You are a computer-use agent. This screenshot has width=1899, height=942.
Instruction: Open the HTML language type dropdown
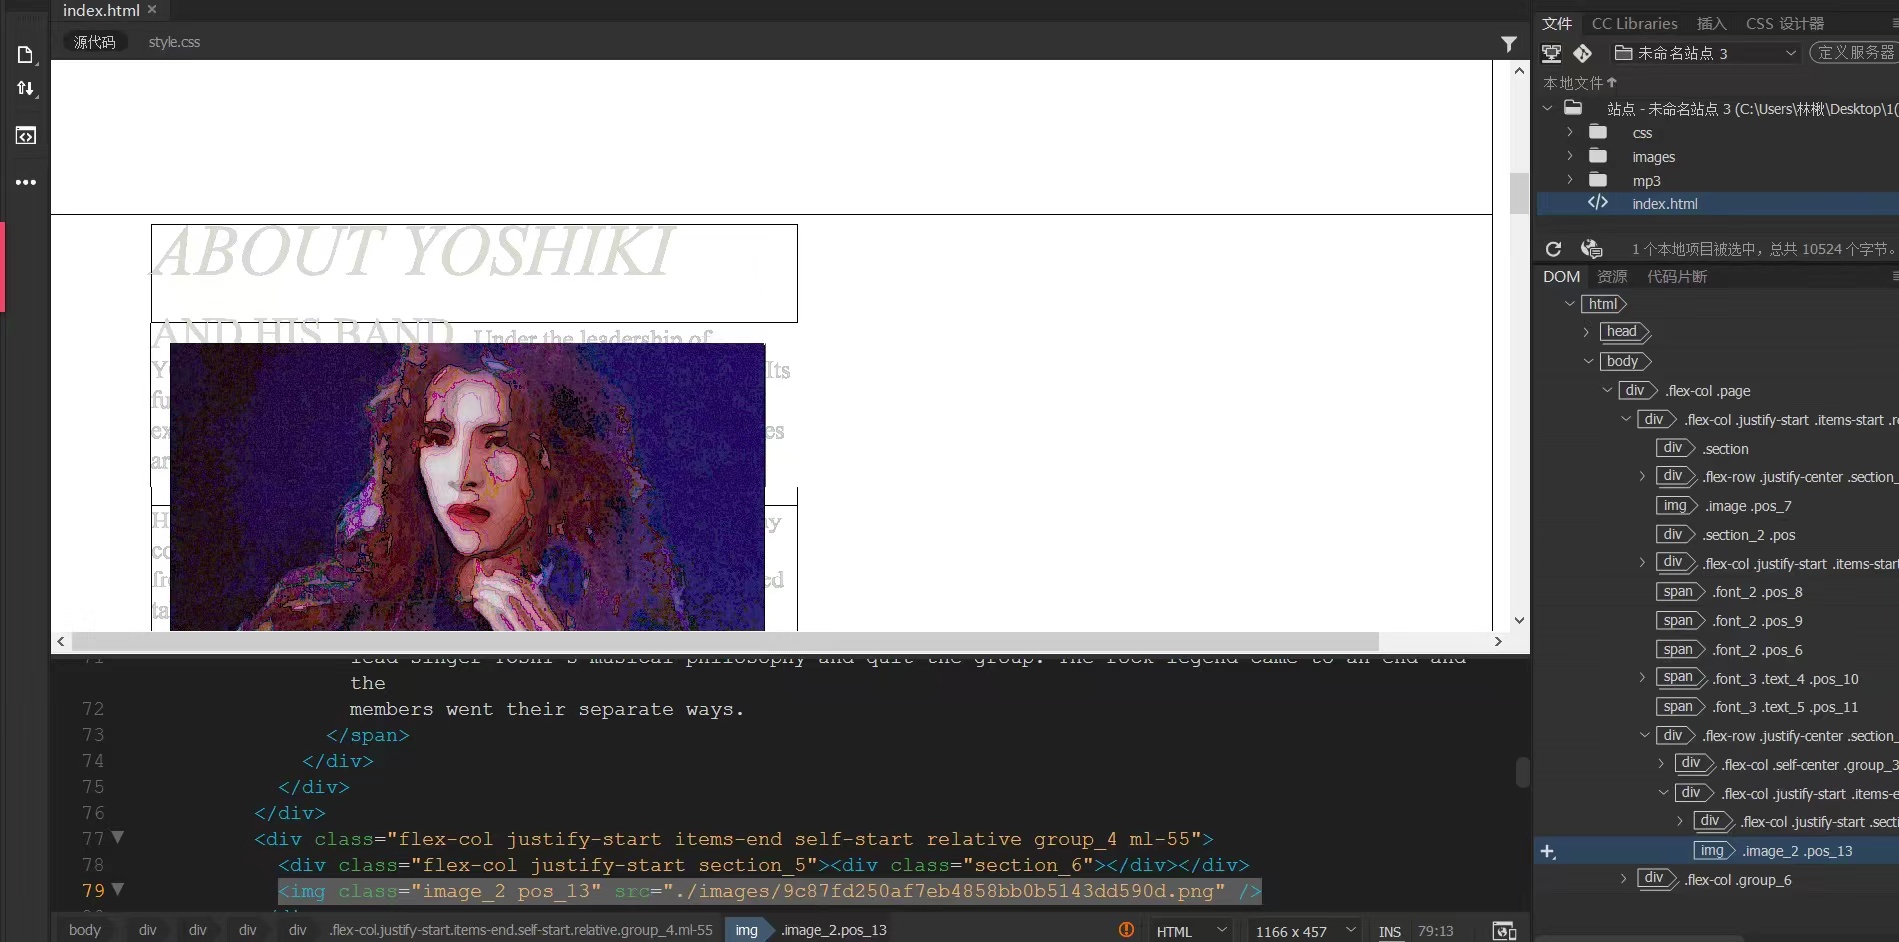pyautogui.click(x=1190, y=931)
